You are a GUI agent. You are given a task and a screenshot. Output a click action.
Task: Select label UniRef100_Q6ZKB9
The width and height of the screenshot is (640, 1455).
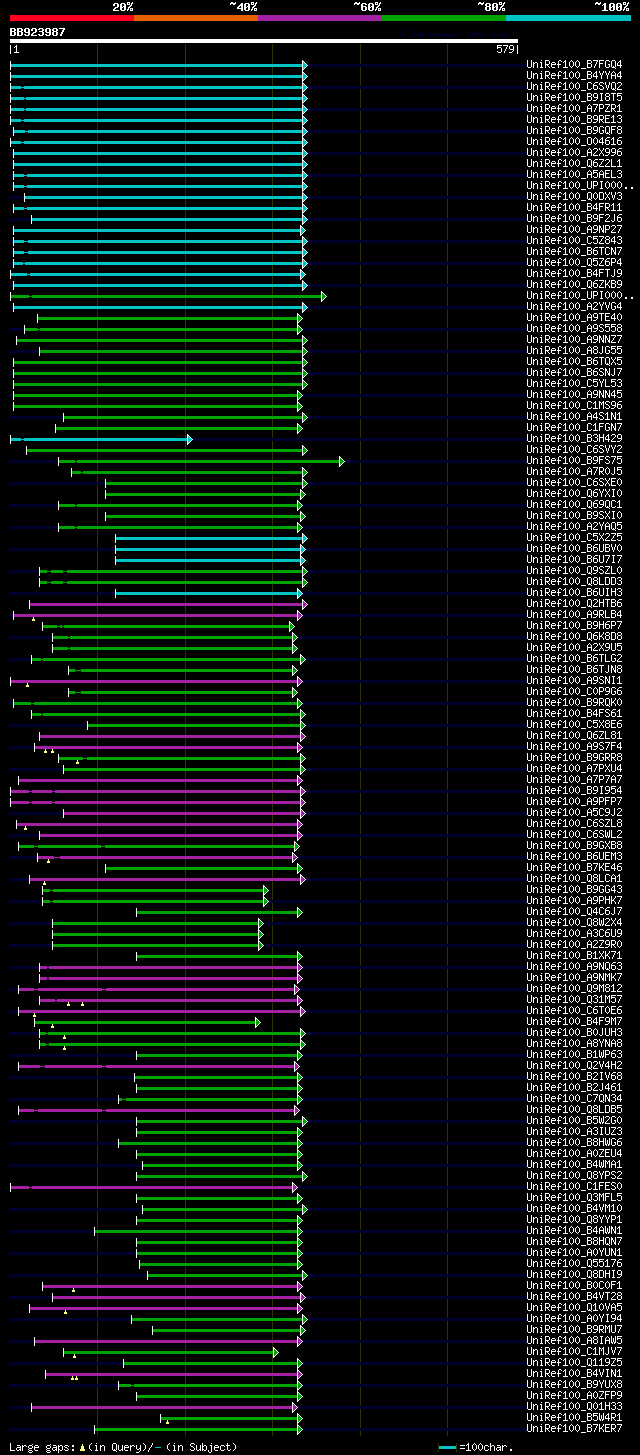point(574,285)
